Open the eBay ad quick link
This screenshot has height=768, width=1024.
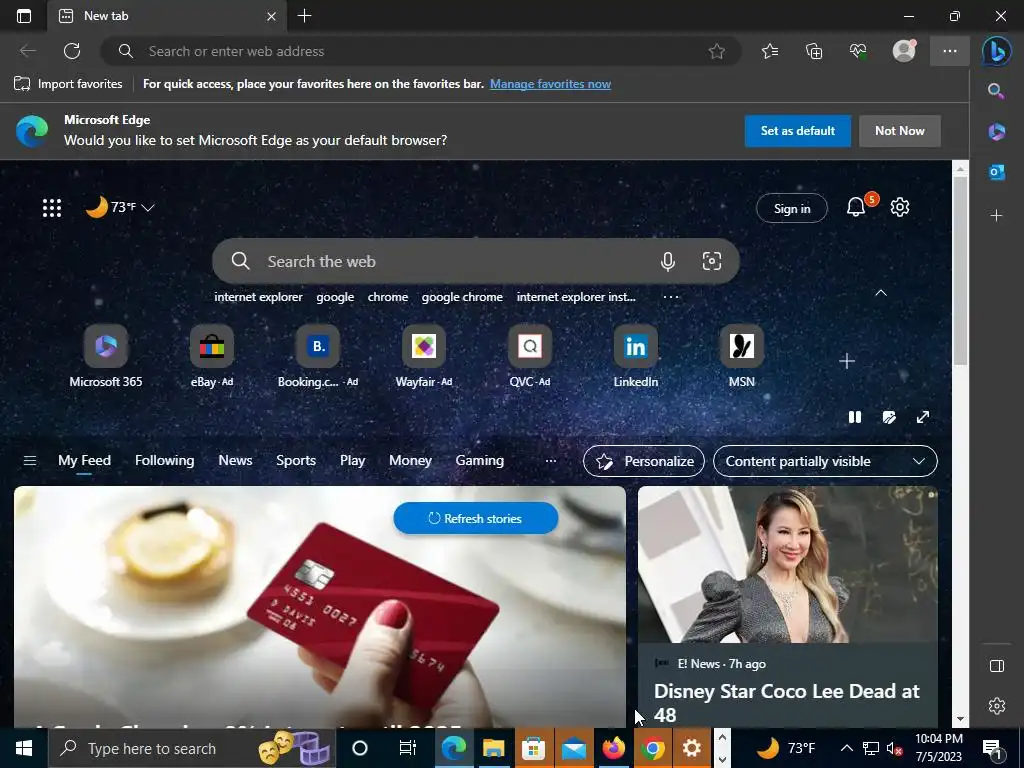[x=212, y=356]
